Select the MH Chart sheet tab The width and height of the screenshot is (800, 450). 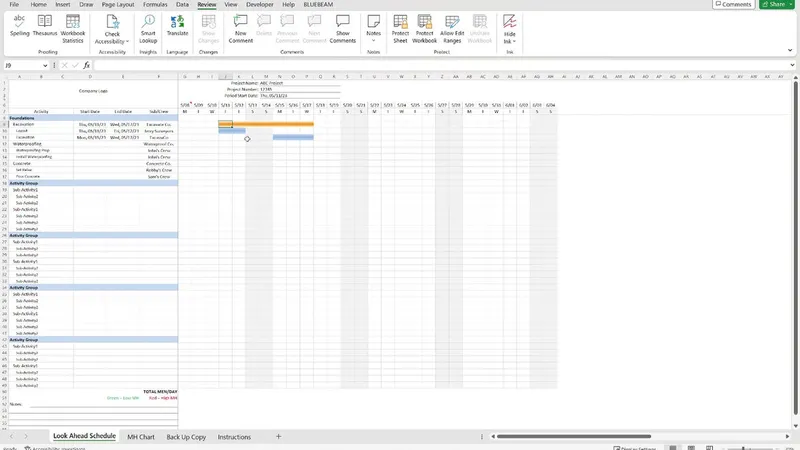[x=141, y=437]
